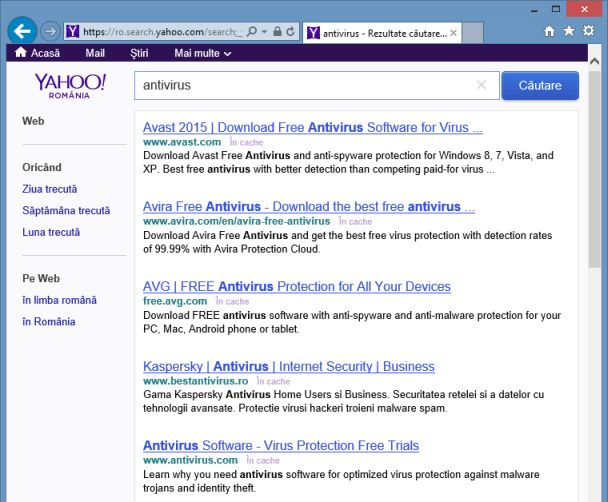This screenshot has height=502, width=608.
Task: Open În cache link for bestantivirus.ro
Action: [x=273, y=381]
